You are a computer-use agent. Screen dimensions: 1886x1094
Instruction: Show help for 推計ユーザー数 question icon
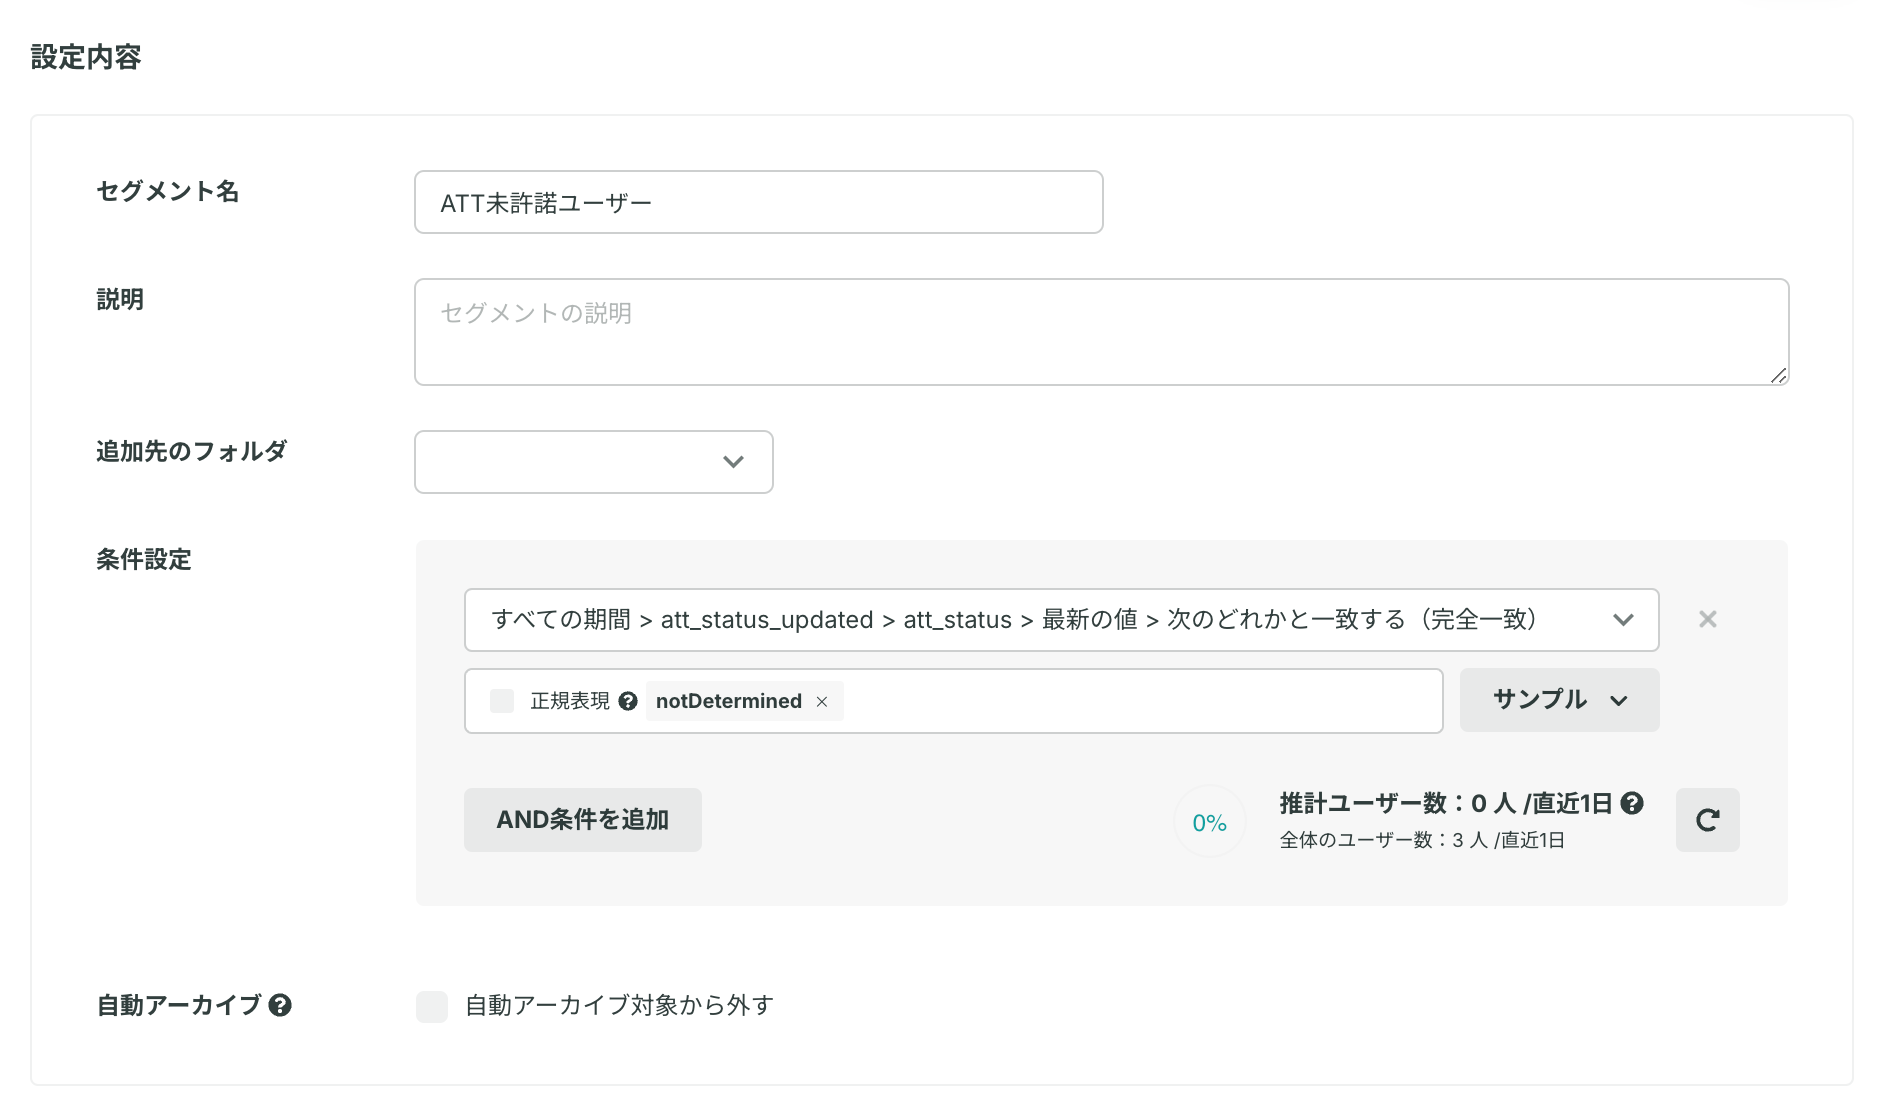coord(1632,803)
